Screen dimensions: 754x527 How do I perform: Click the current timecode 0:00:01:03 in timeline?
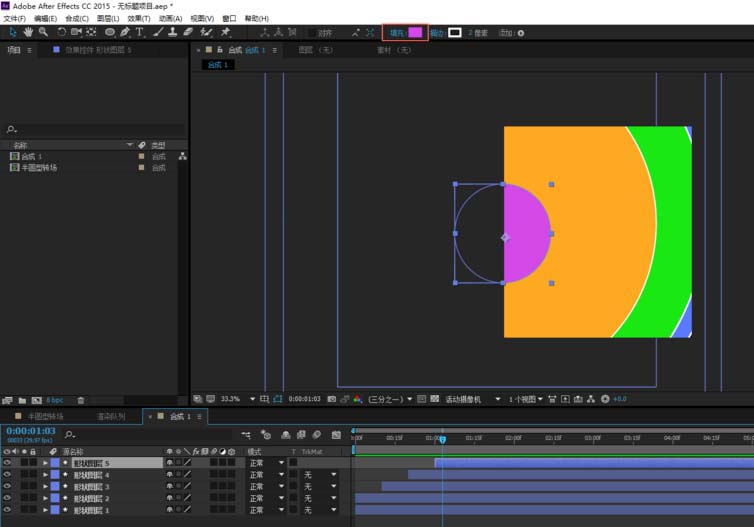(x=31, y=431)
